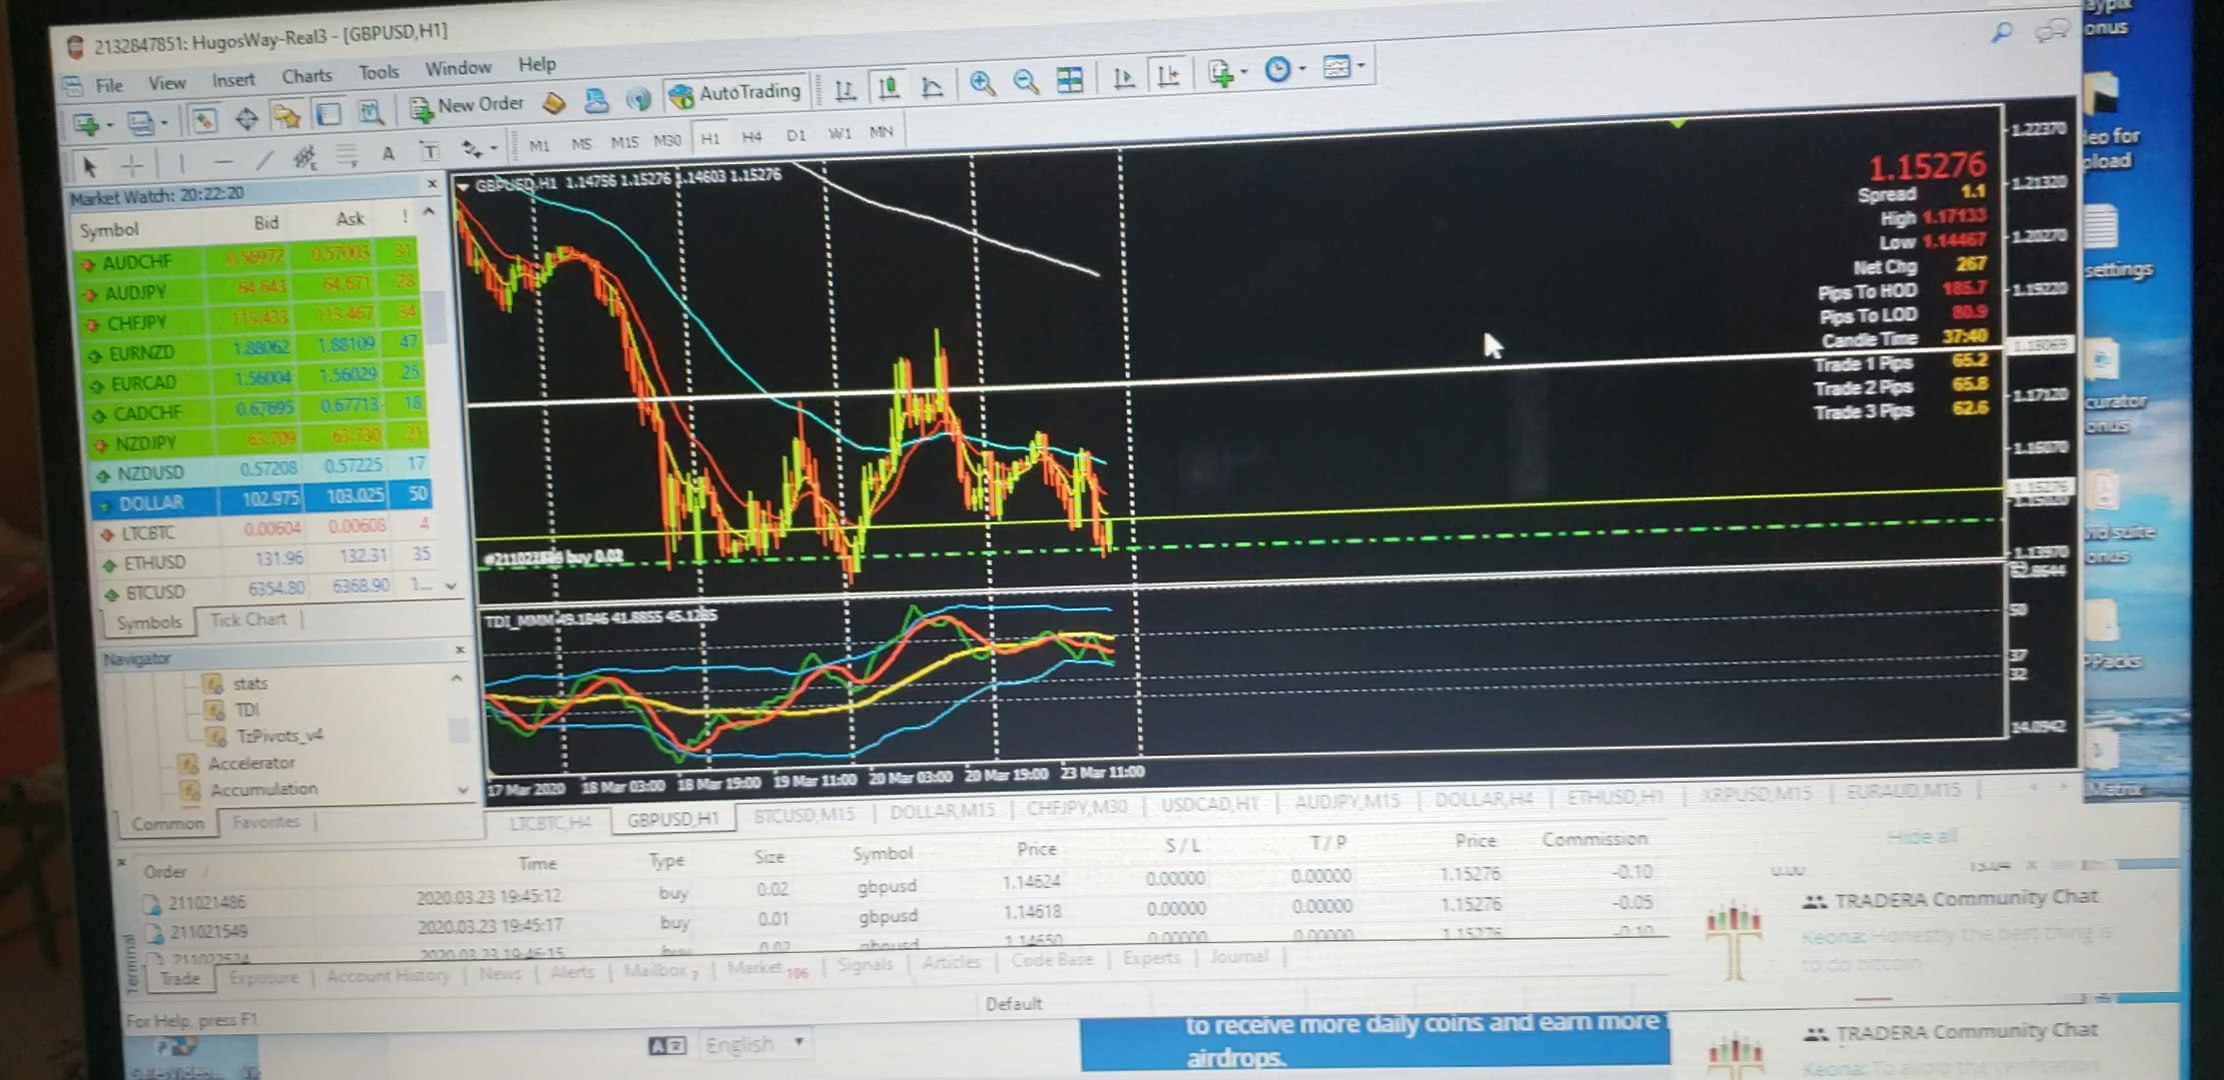Toggle the Navigator star-folder icon
This screenshot has width=2224, height=1080.
point(287,118)
